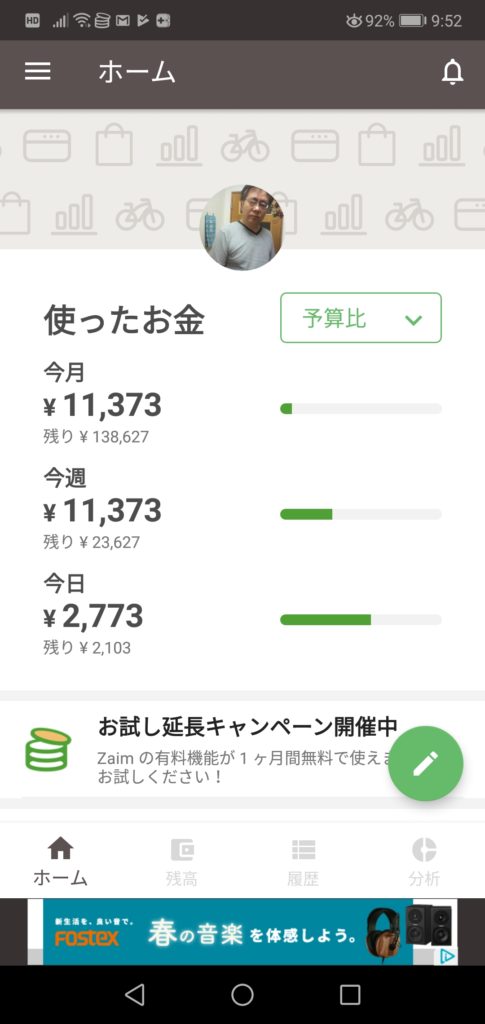Viewport: 485px width, 1024px height.
Task: Tap the 今週 ¥11,373 spending amount
Action: coord(102,511)
